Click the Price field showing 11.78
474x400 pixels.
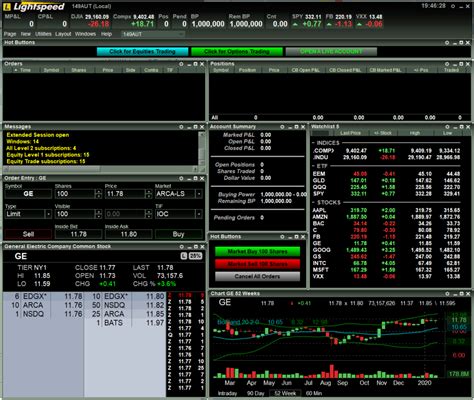[x=125, y=194]
